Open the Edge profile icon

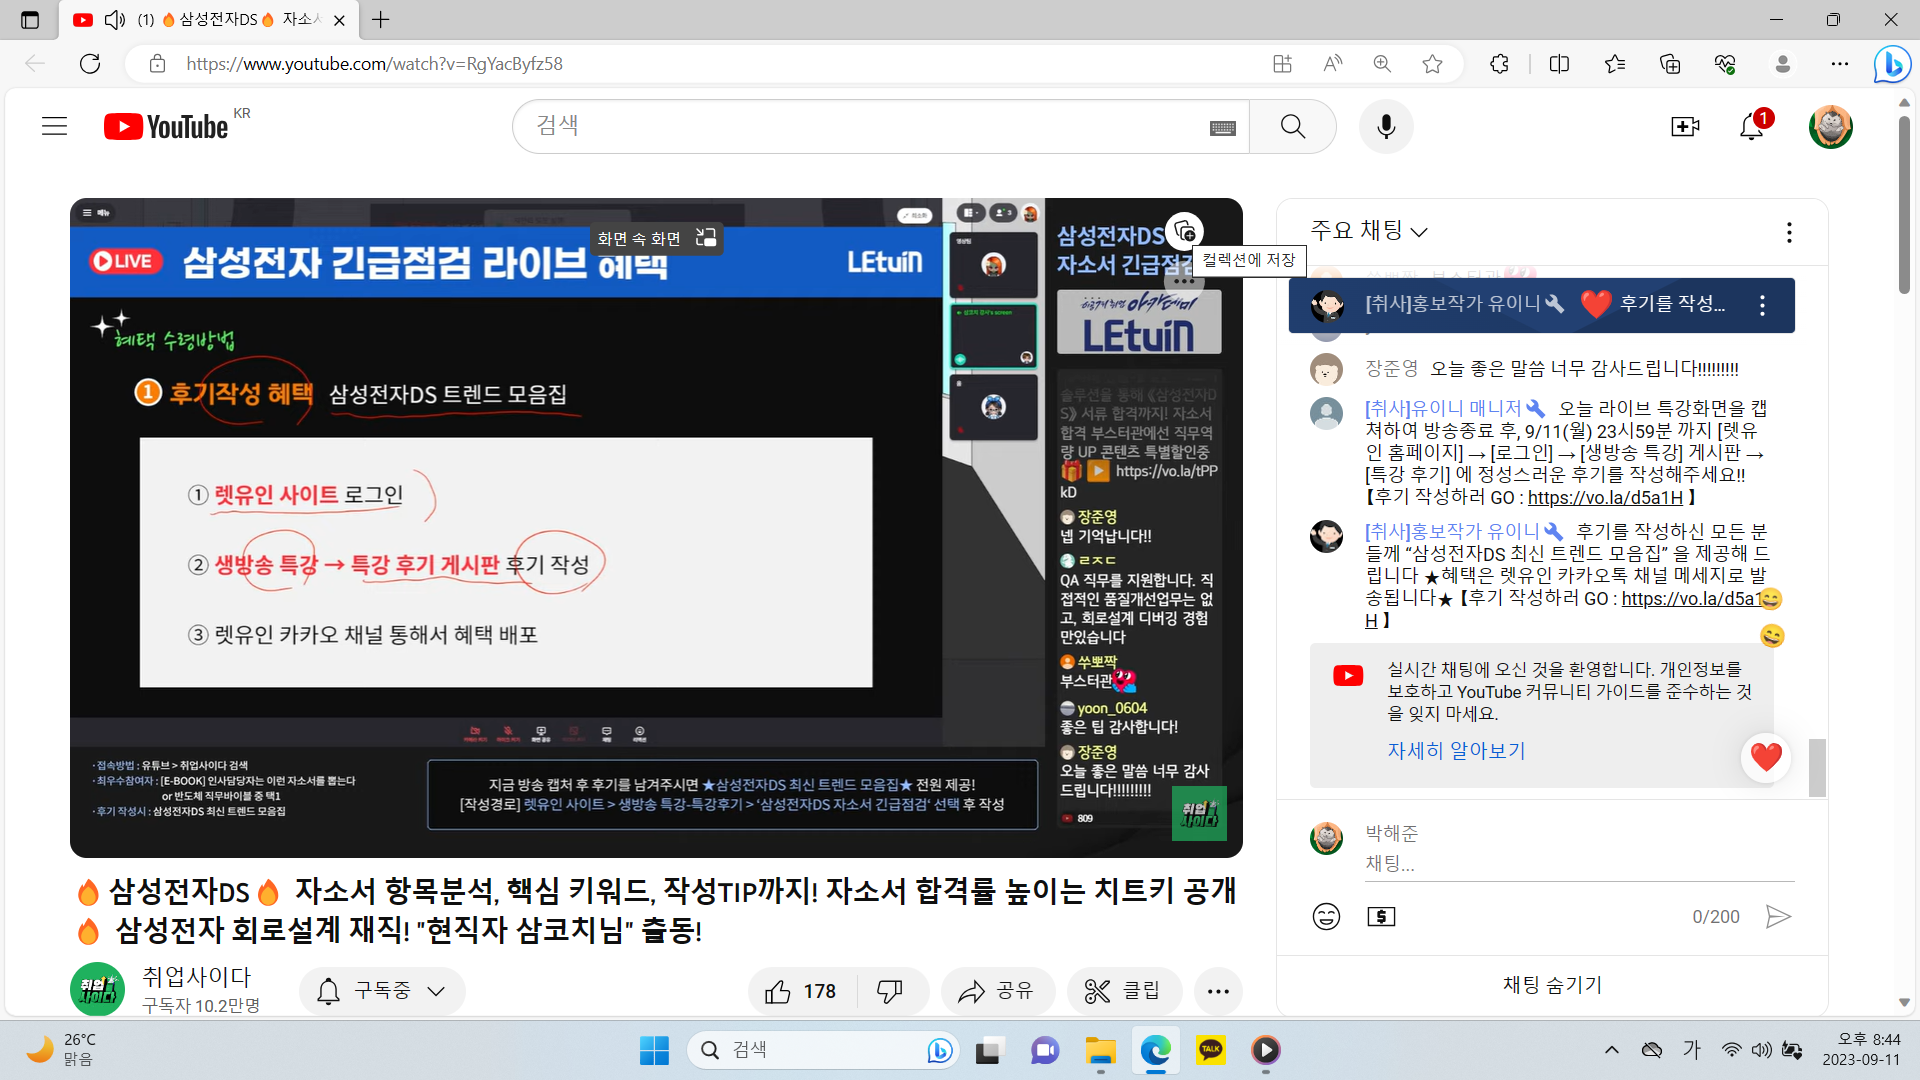(1782, 64)
